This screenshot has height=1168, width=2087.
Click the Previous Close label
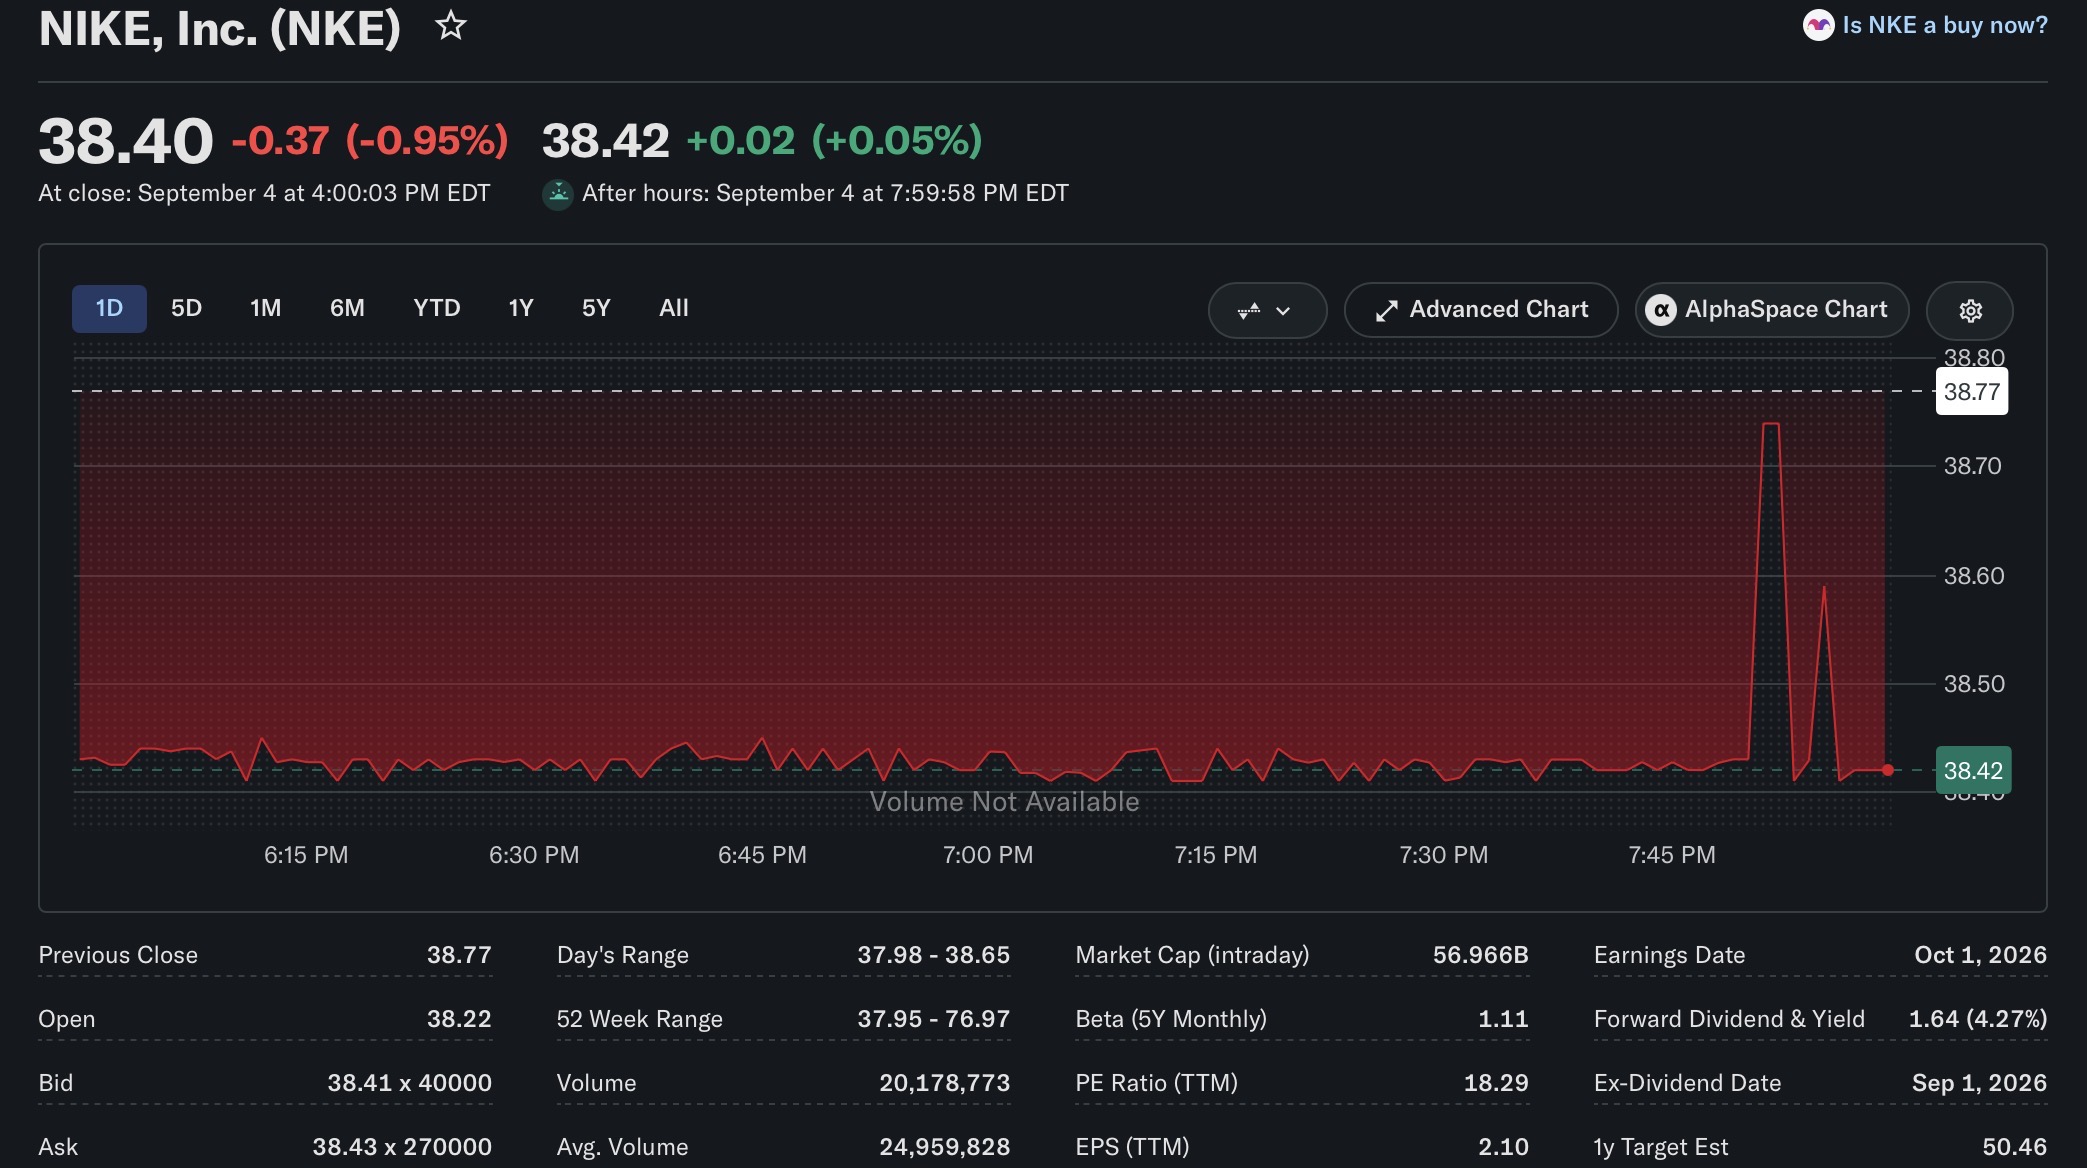[x=118, y=955]
